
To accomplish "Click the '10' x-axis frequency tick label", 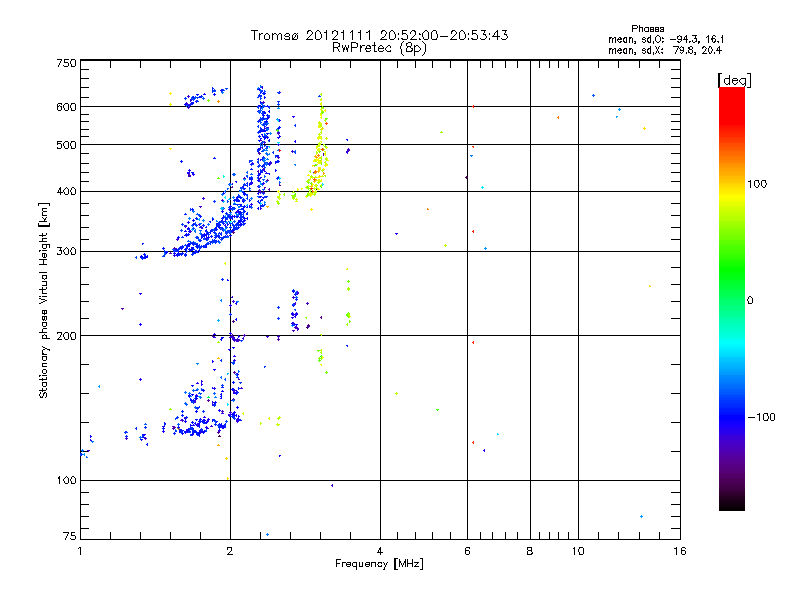I will pos(578,551).
